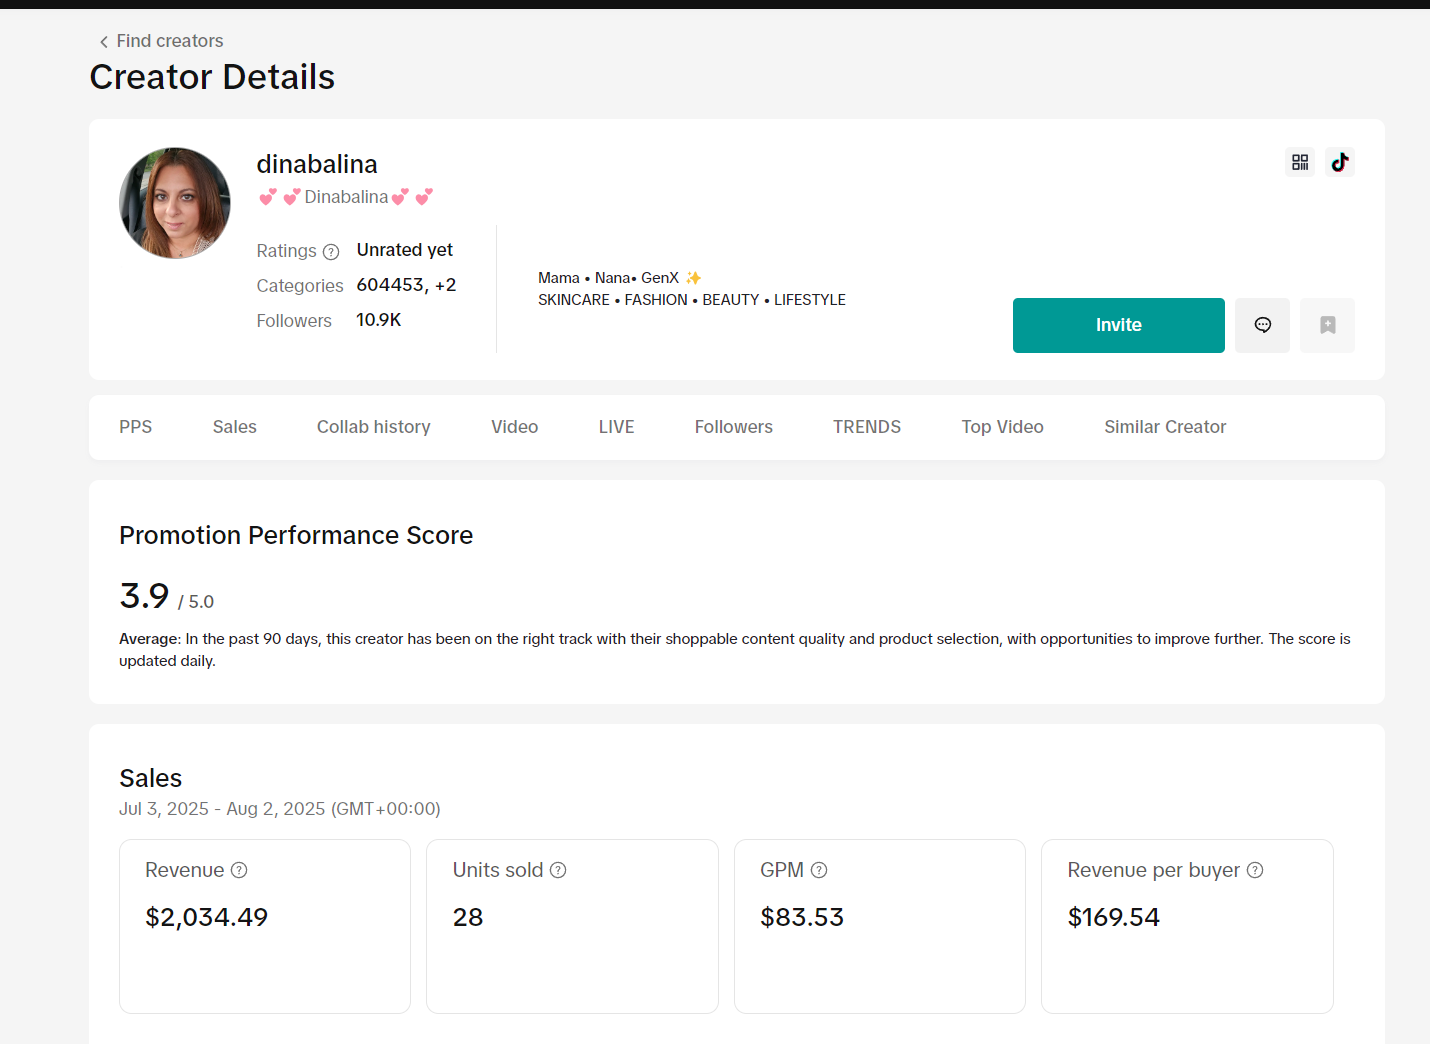View the TRENDS tab
1430x1044 pixels.
pos(867,427)
